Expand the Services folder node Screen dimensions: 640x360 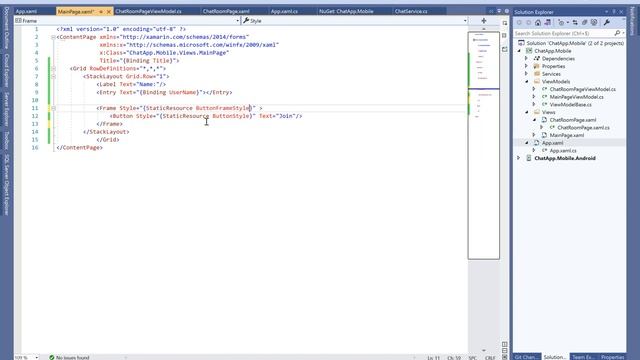526,74
